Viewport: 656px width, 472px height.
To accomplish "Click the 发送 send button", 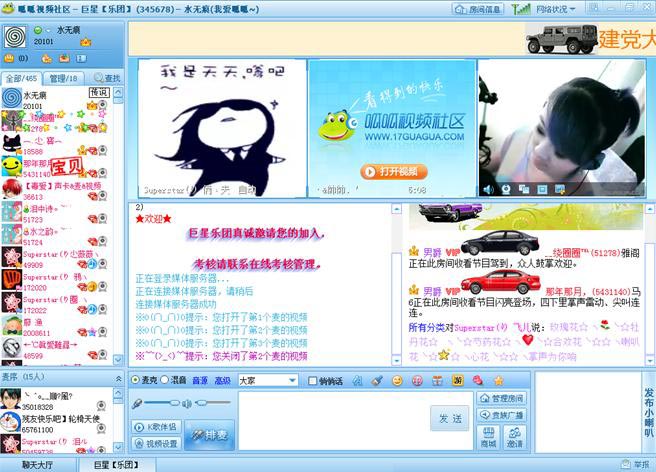I will [x=450, y=418].
